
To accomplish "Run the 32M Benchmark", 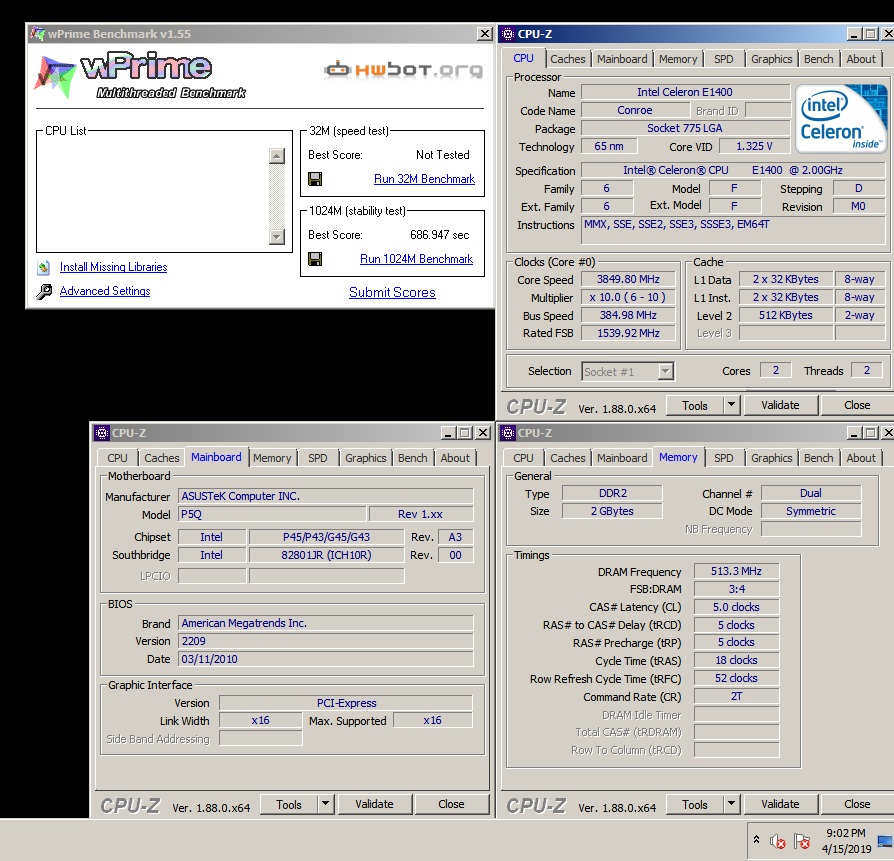I will pyautogui.click(x=424, y=179).
